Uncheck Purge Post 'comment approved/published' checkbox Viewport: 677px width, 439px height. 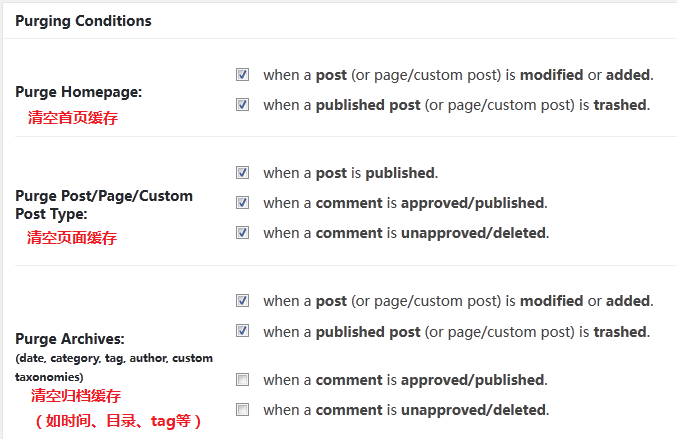pos(243,202)
